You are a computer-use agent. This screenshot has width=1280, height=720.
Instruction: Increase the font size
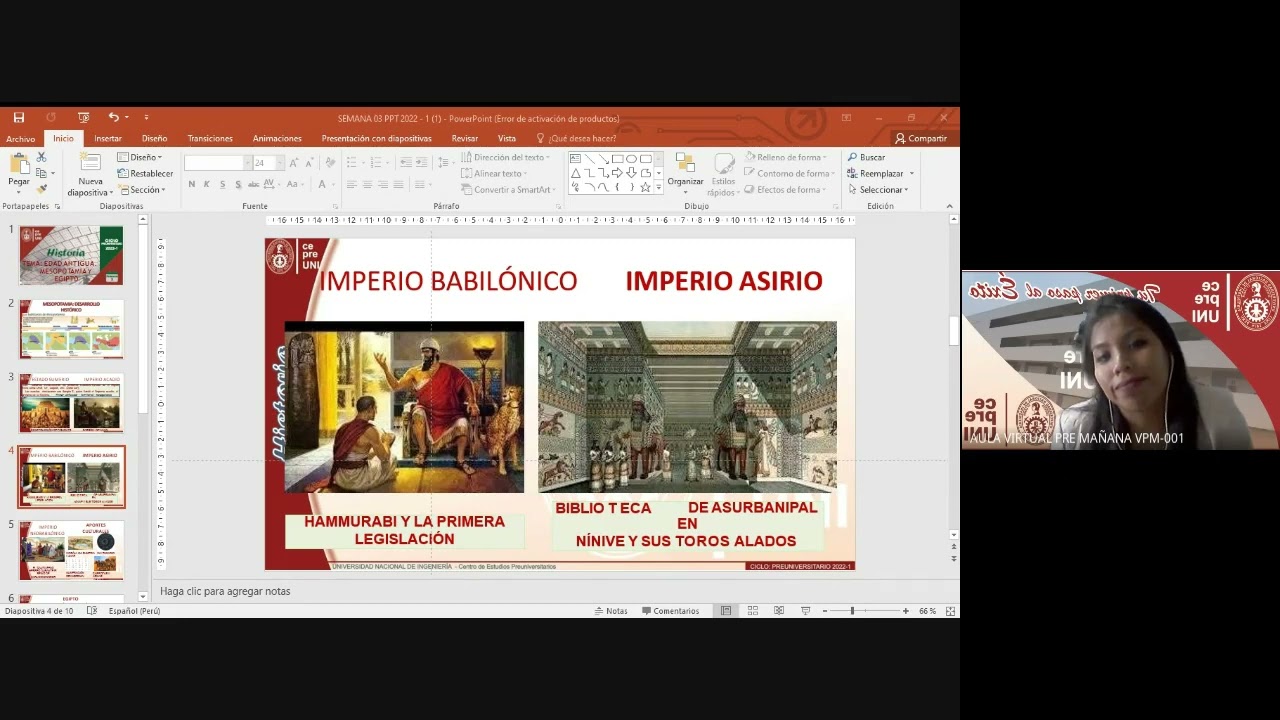(x=293, y=163)
